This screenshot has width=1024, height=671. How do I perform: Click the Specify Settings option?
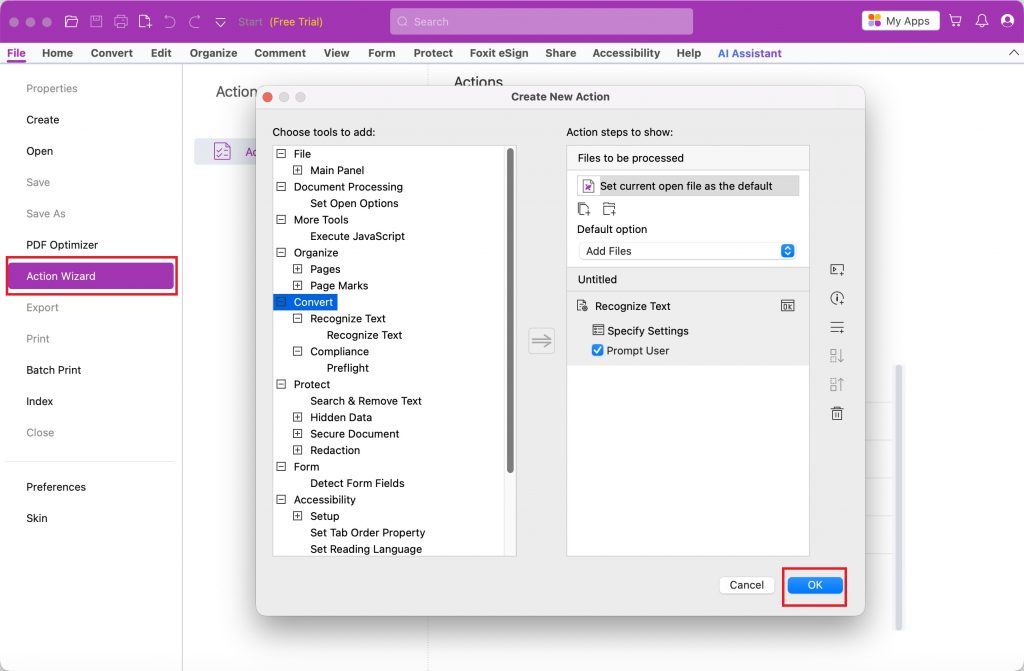point(640,331)
